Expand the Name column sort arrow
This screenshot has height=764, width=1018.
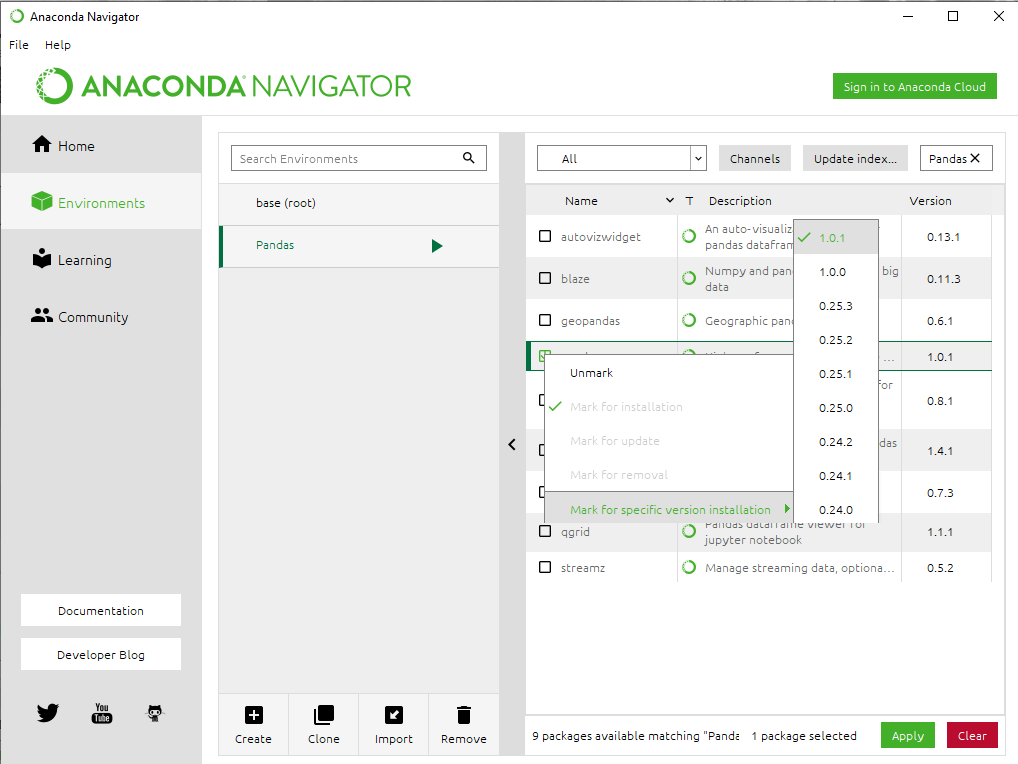(669, 201)
